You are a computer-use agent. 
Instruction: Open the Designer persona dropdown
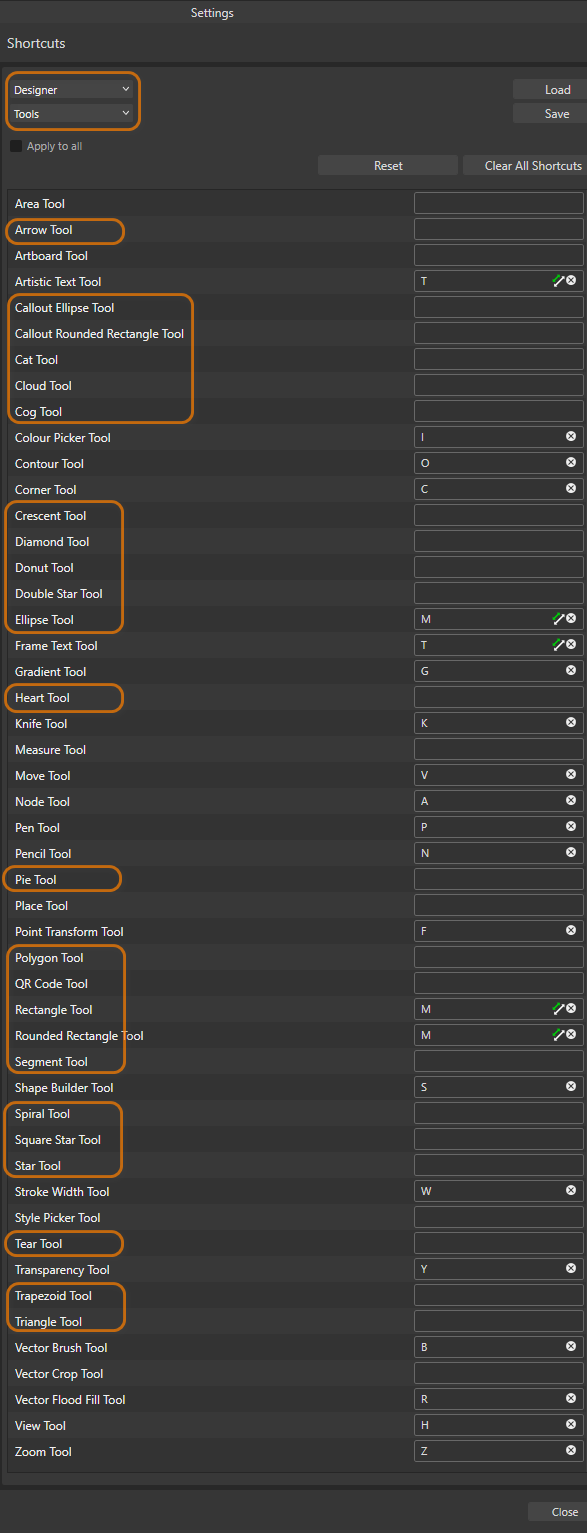click(x=72, y=90)
